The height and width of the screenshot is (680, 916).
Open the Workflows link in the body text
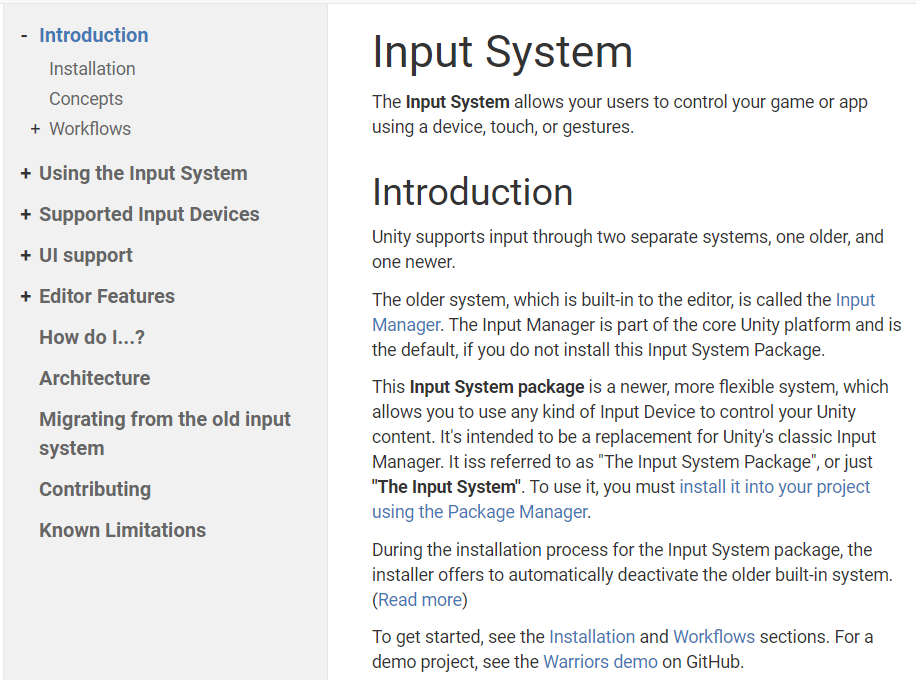[714, 637]
